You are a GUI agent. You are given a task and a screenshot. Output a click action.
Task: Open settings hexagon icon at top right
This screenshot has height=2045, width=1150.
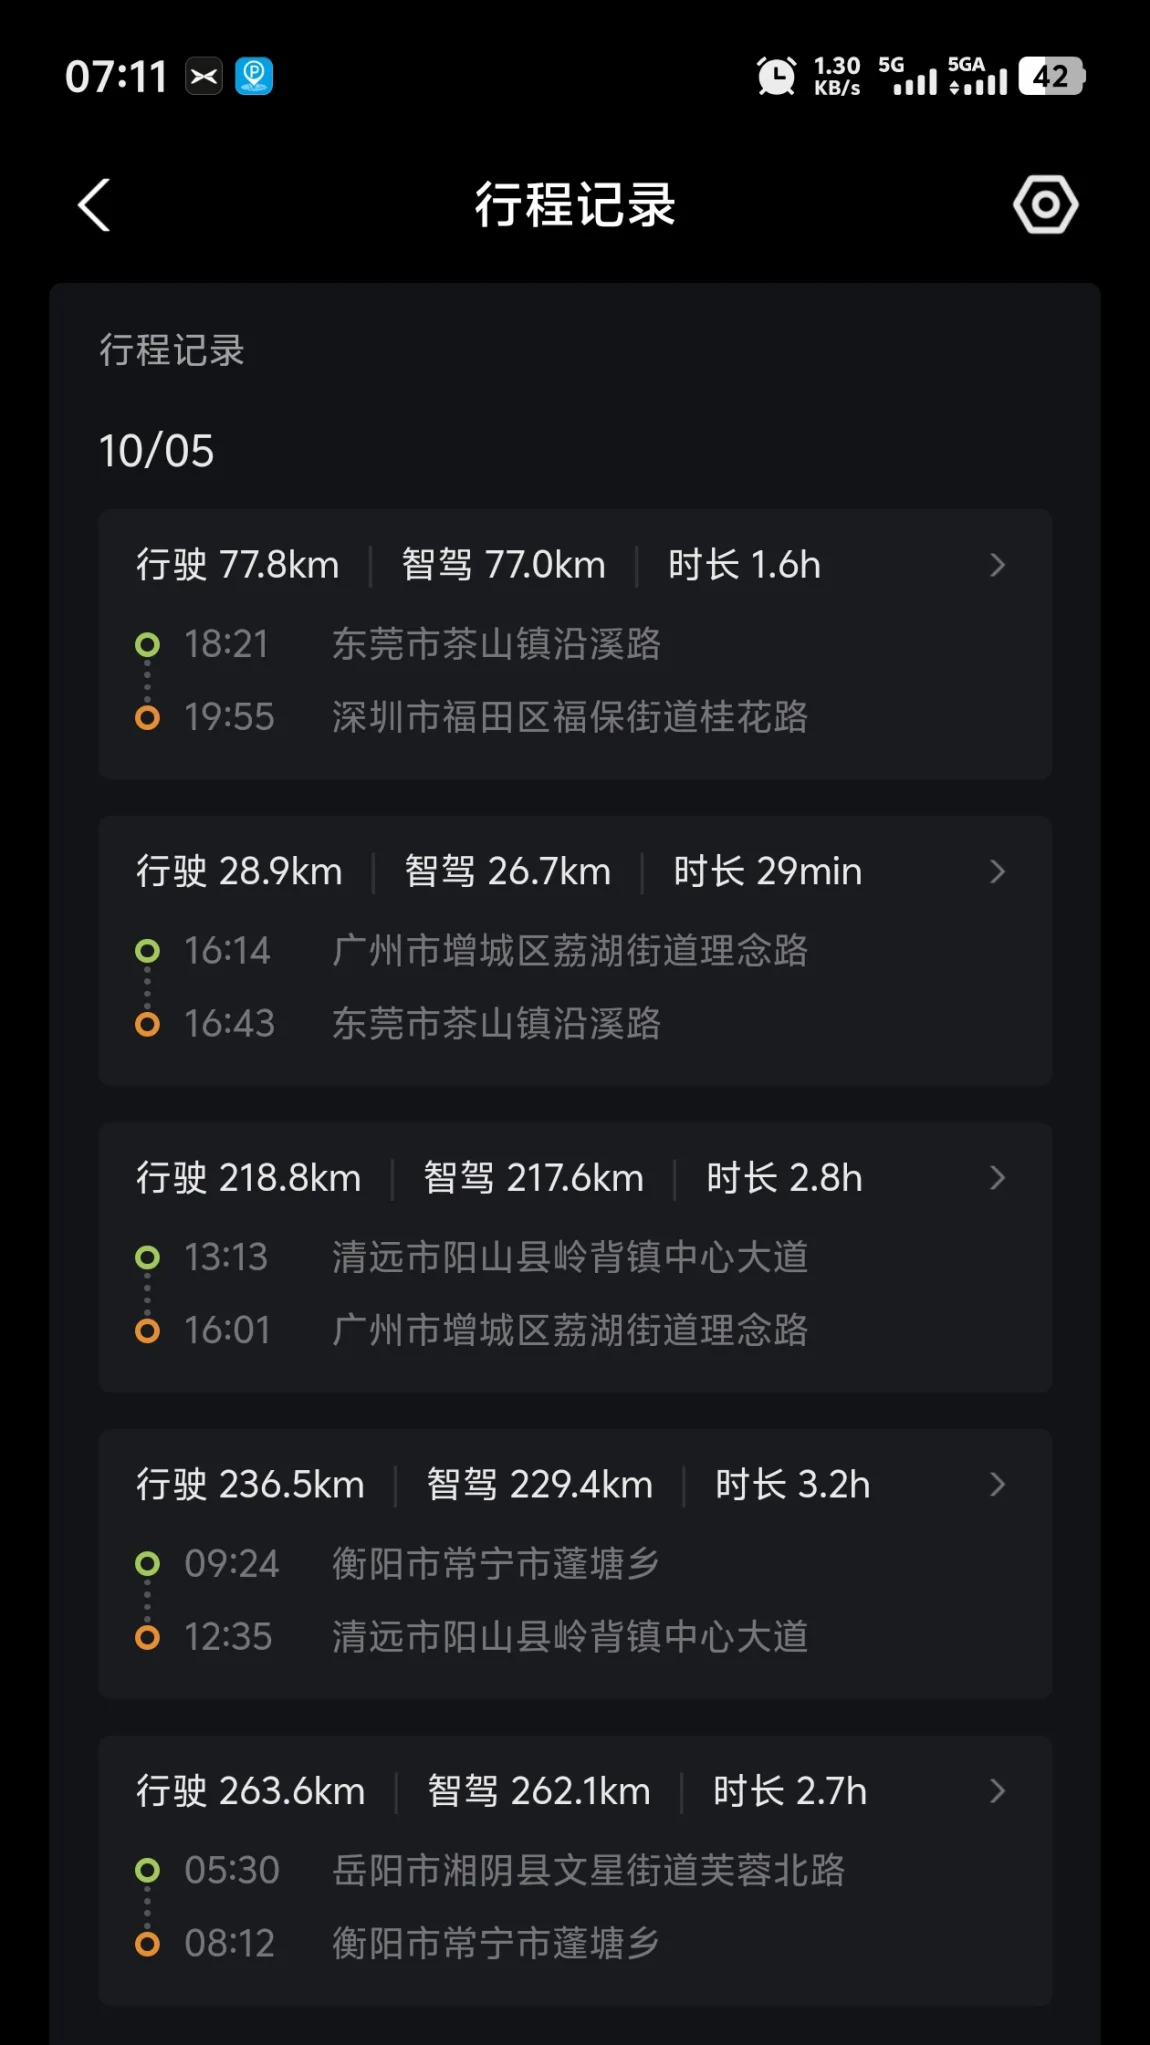(x=1045, y=205)
